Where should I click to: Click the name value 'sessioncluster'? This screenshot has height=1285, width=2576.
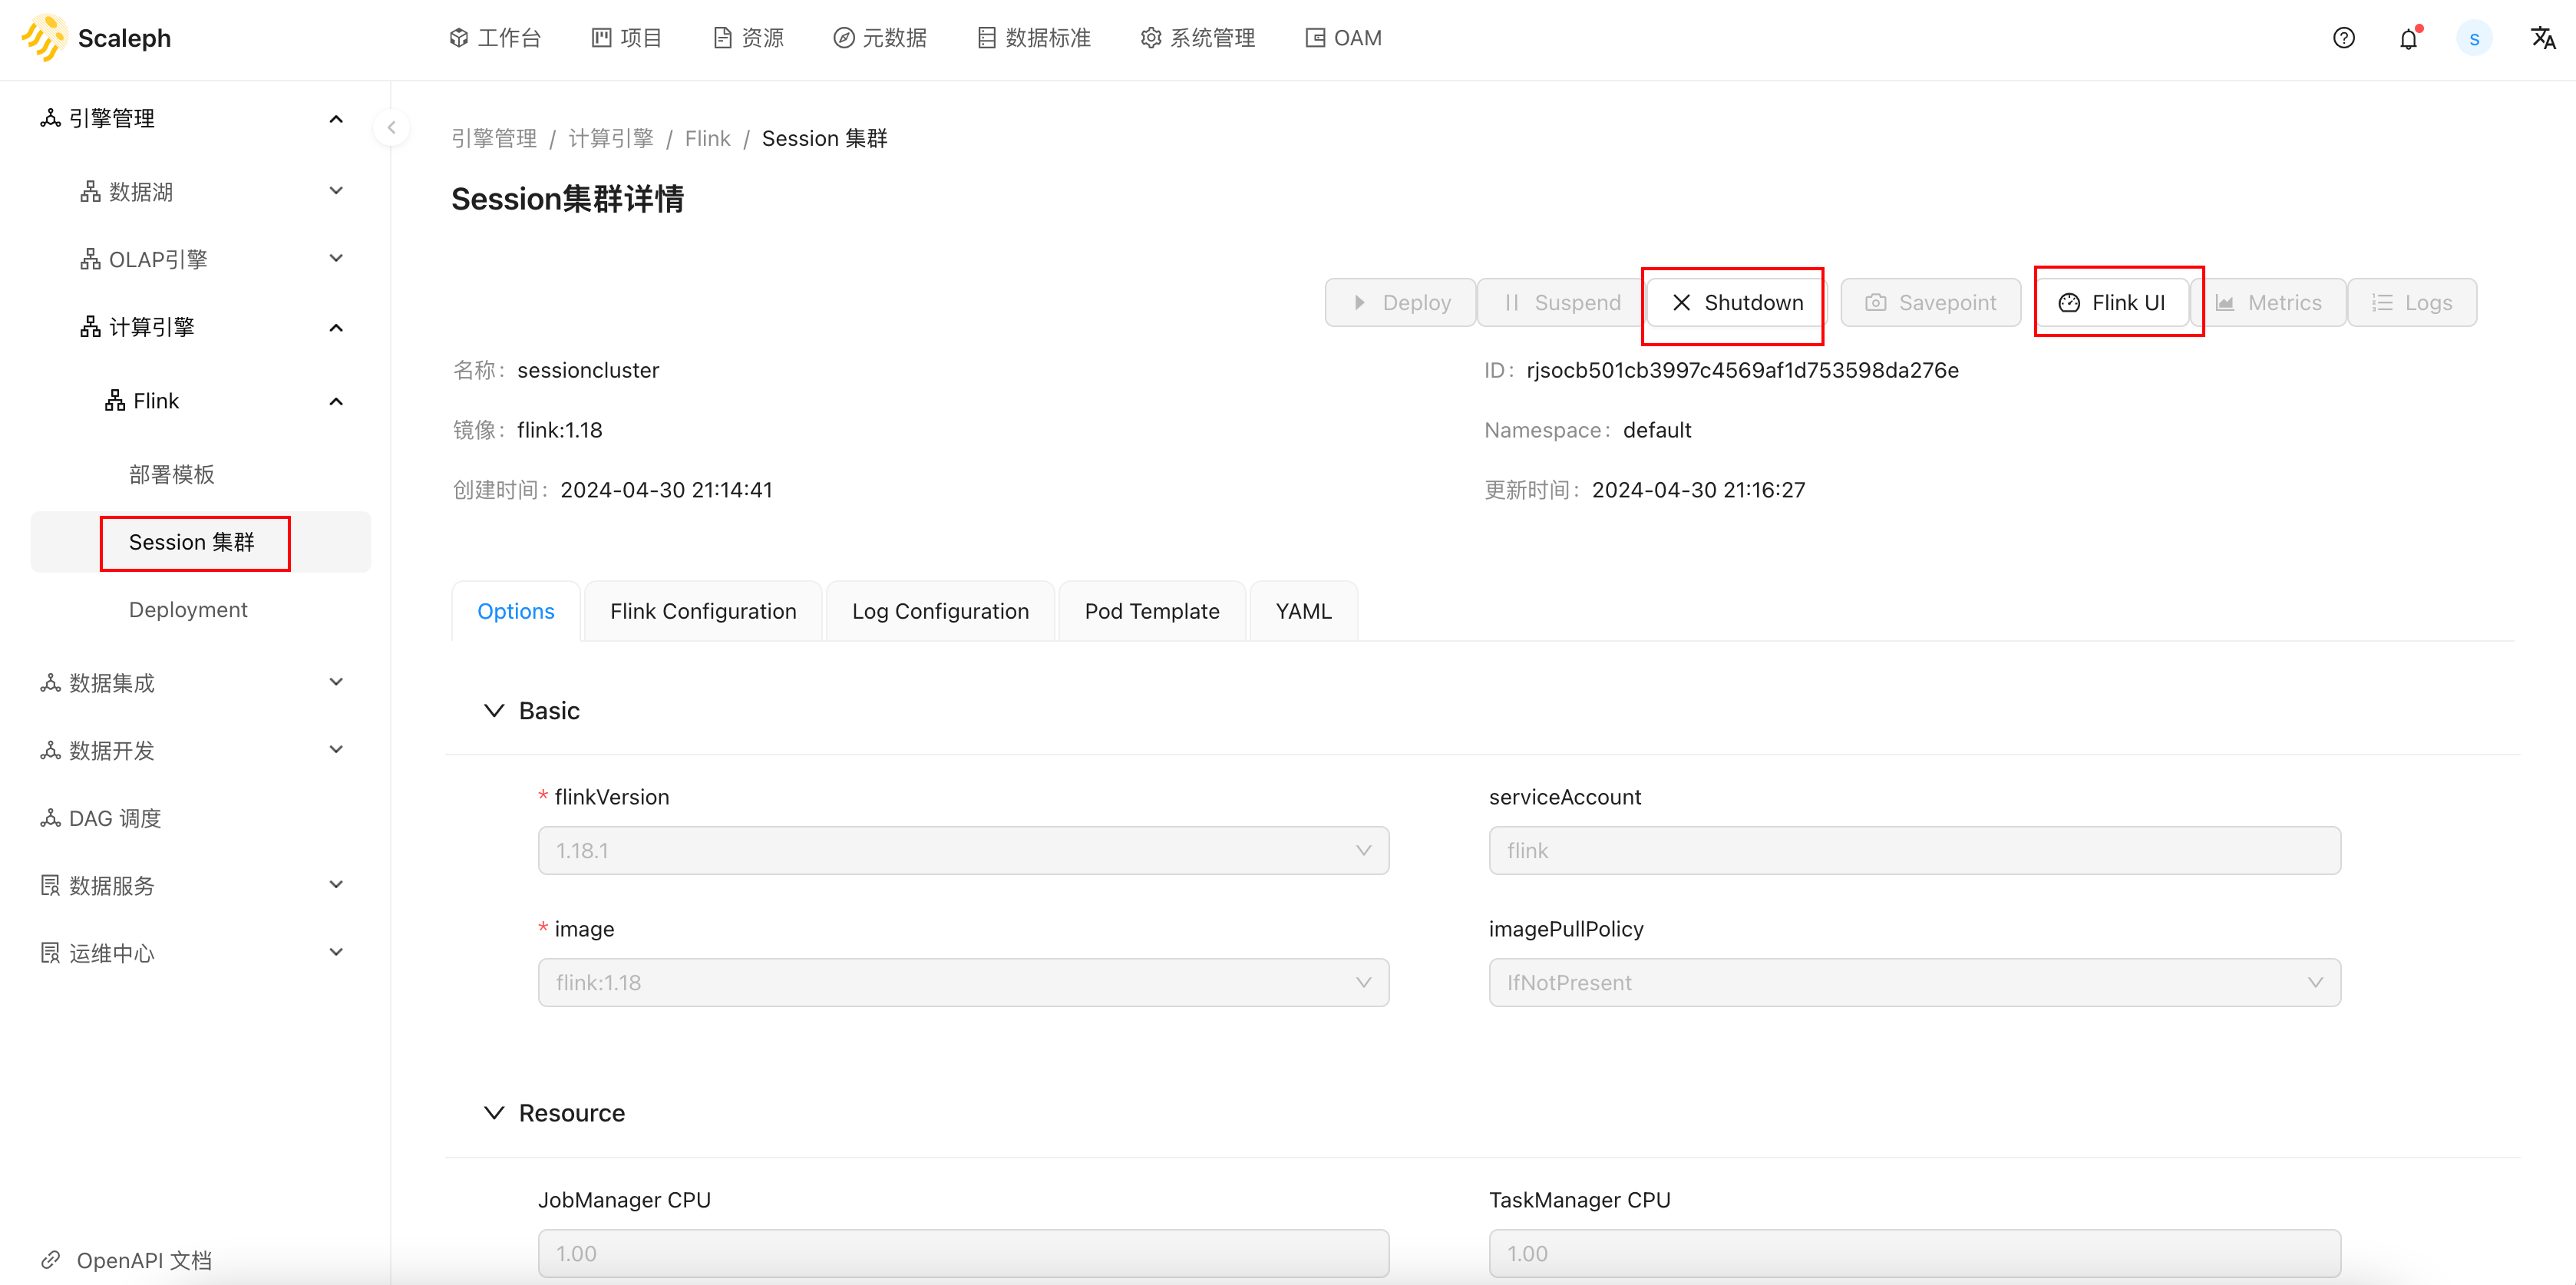pyautogui.click(x=588, y=370)
